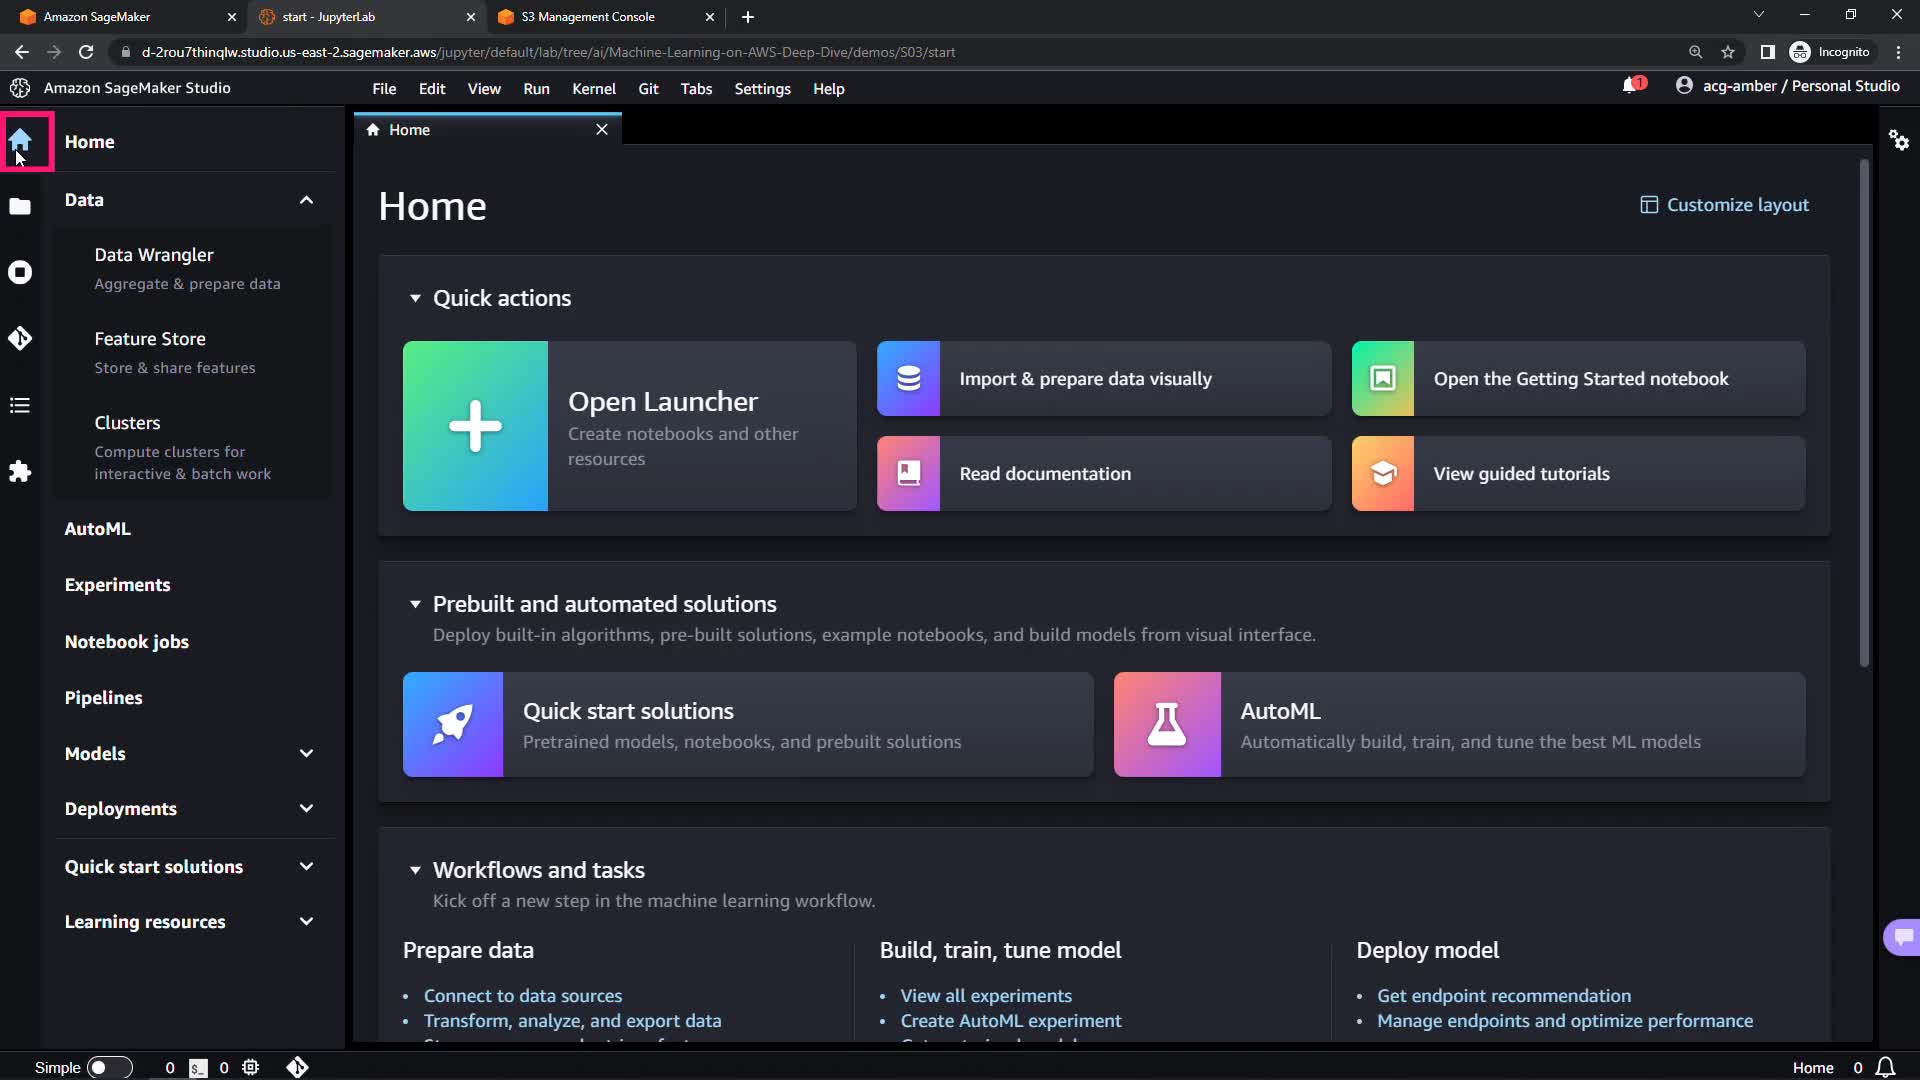The width and height of the screenshot is (1920, 1080).
Task: Open the Settings menu
Action: [762, 89]
